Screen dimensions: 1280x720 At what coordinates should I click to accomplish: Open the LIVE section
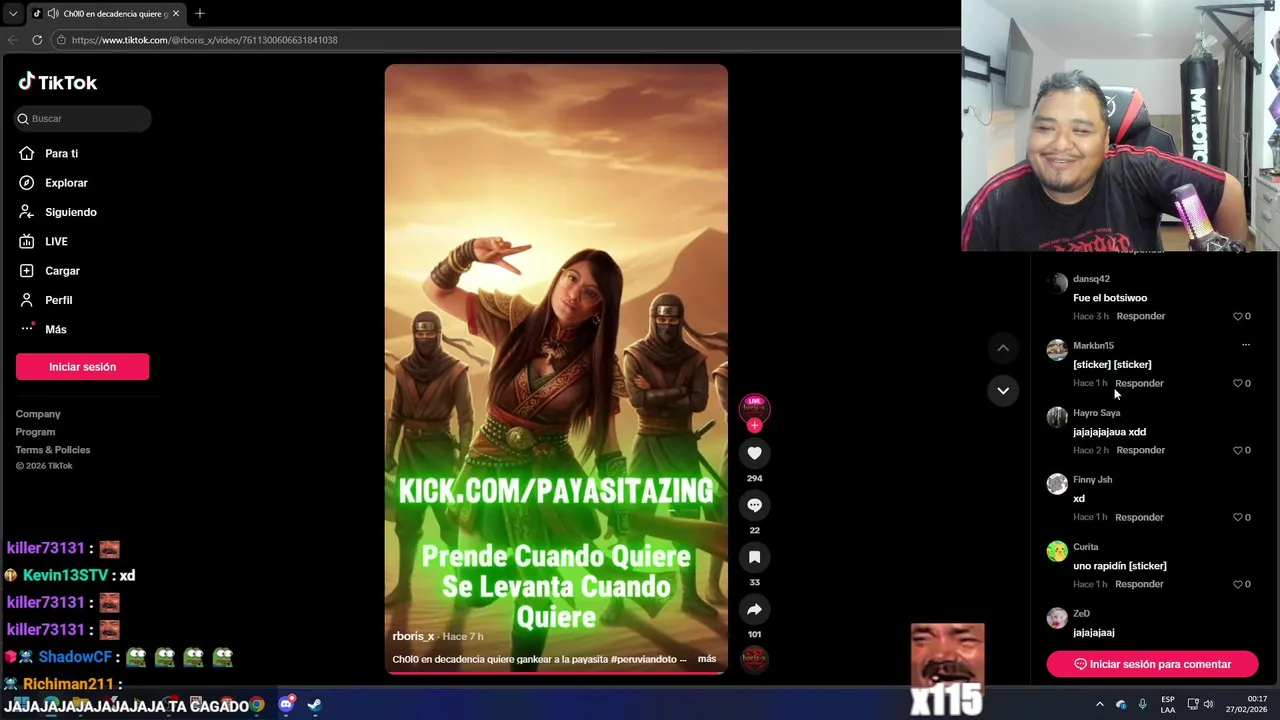[x=56, y=241]
